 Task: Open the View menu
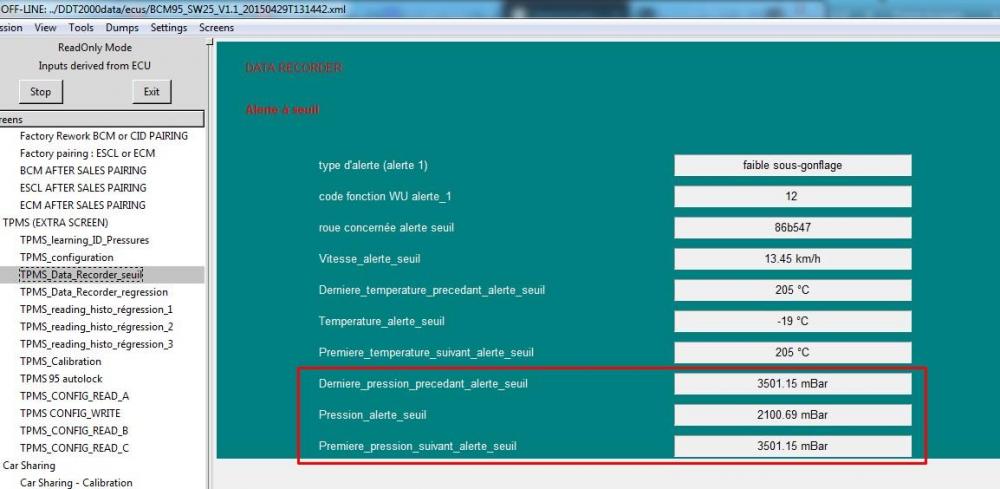[45, 27]
